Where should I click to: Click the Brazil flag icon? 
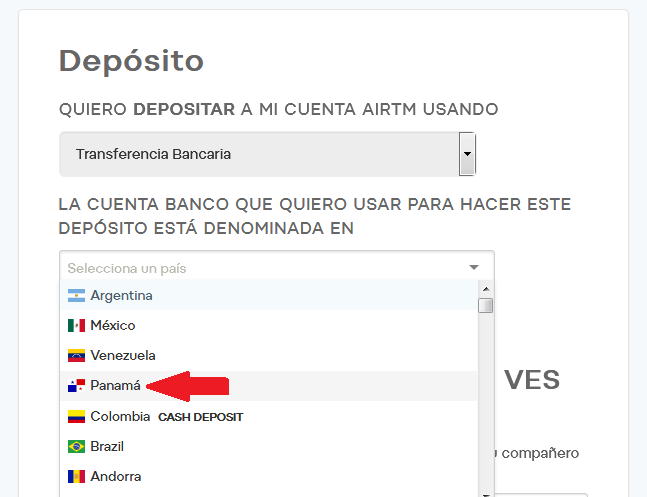coord(76,446)
